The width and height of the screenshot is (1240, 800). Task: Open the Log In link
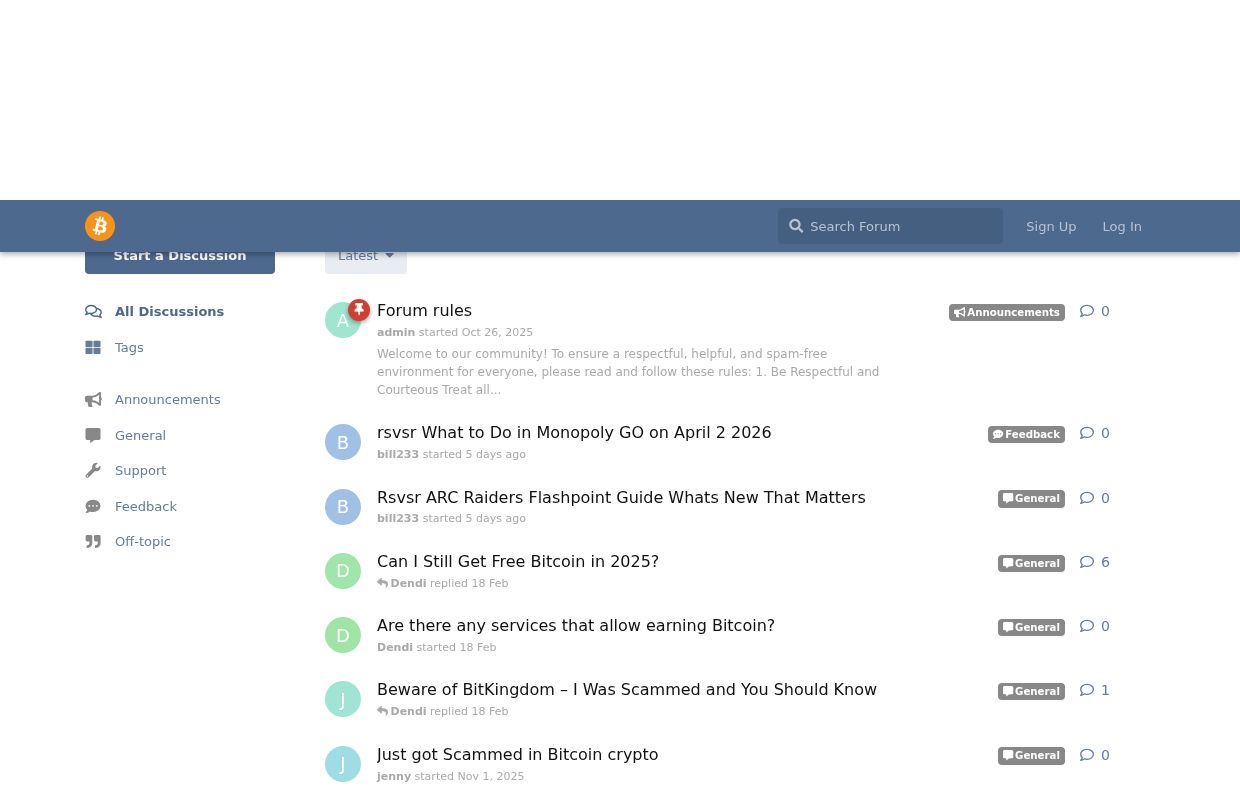click(x=1122, y=226)
